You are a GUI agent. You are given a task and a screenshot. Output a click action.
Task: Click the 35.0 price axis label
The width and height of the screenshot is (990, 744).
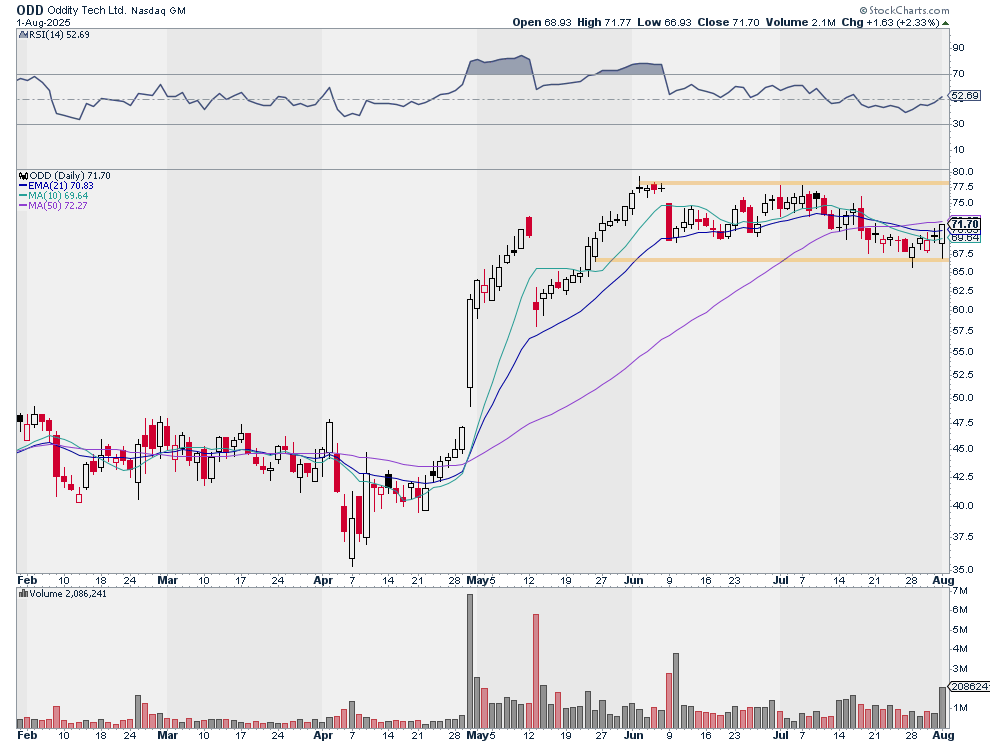click(x=963, y=569)
